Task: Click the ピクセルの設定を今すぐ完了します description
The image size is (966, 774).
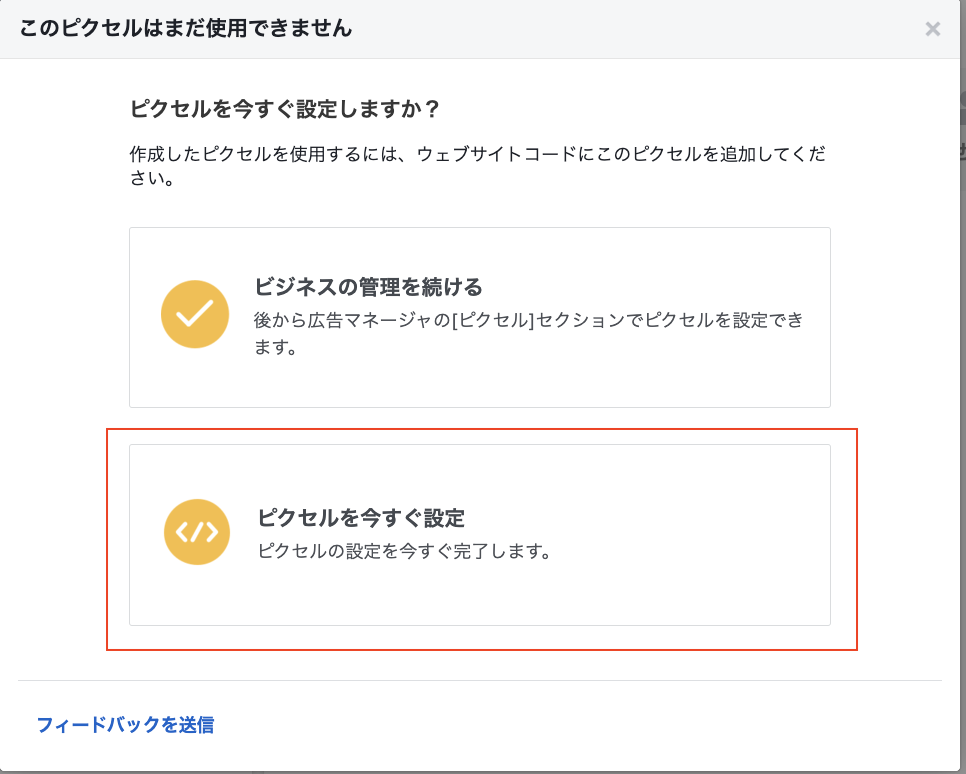Action: click(404, 550)
